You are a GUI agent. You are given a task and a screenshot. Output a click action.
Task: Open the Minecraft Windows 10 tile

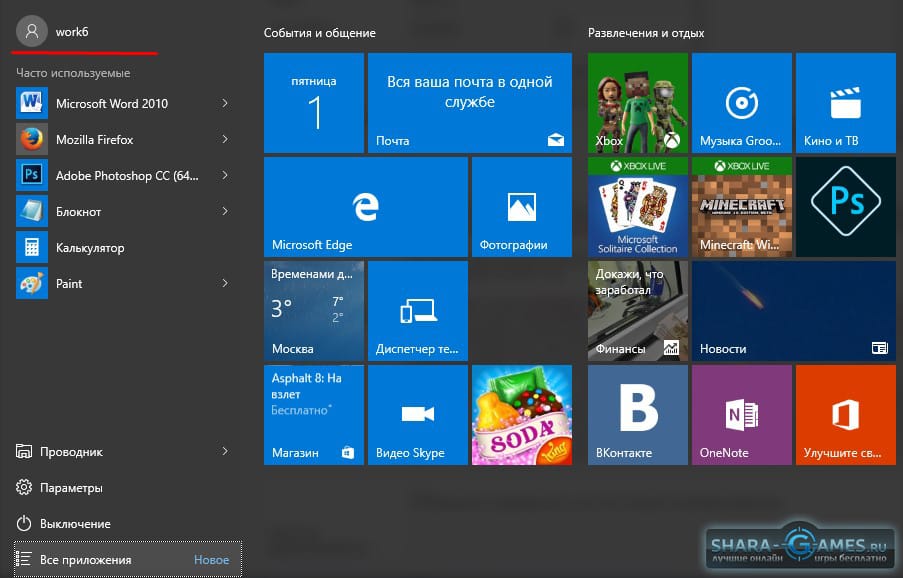[x=742, y=207]
